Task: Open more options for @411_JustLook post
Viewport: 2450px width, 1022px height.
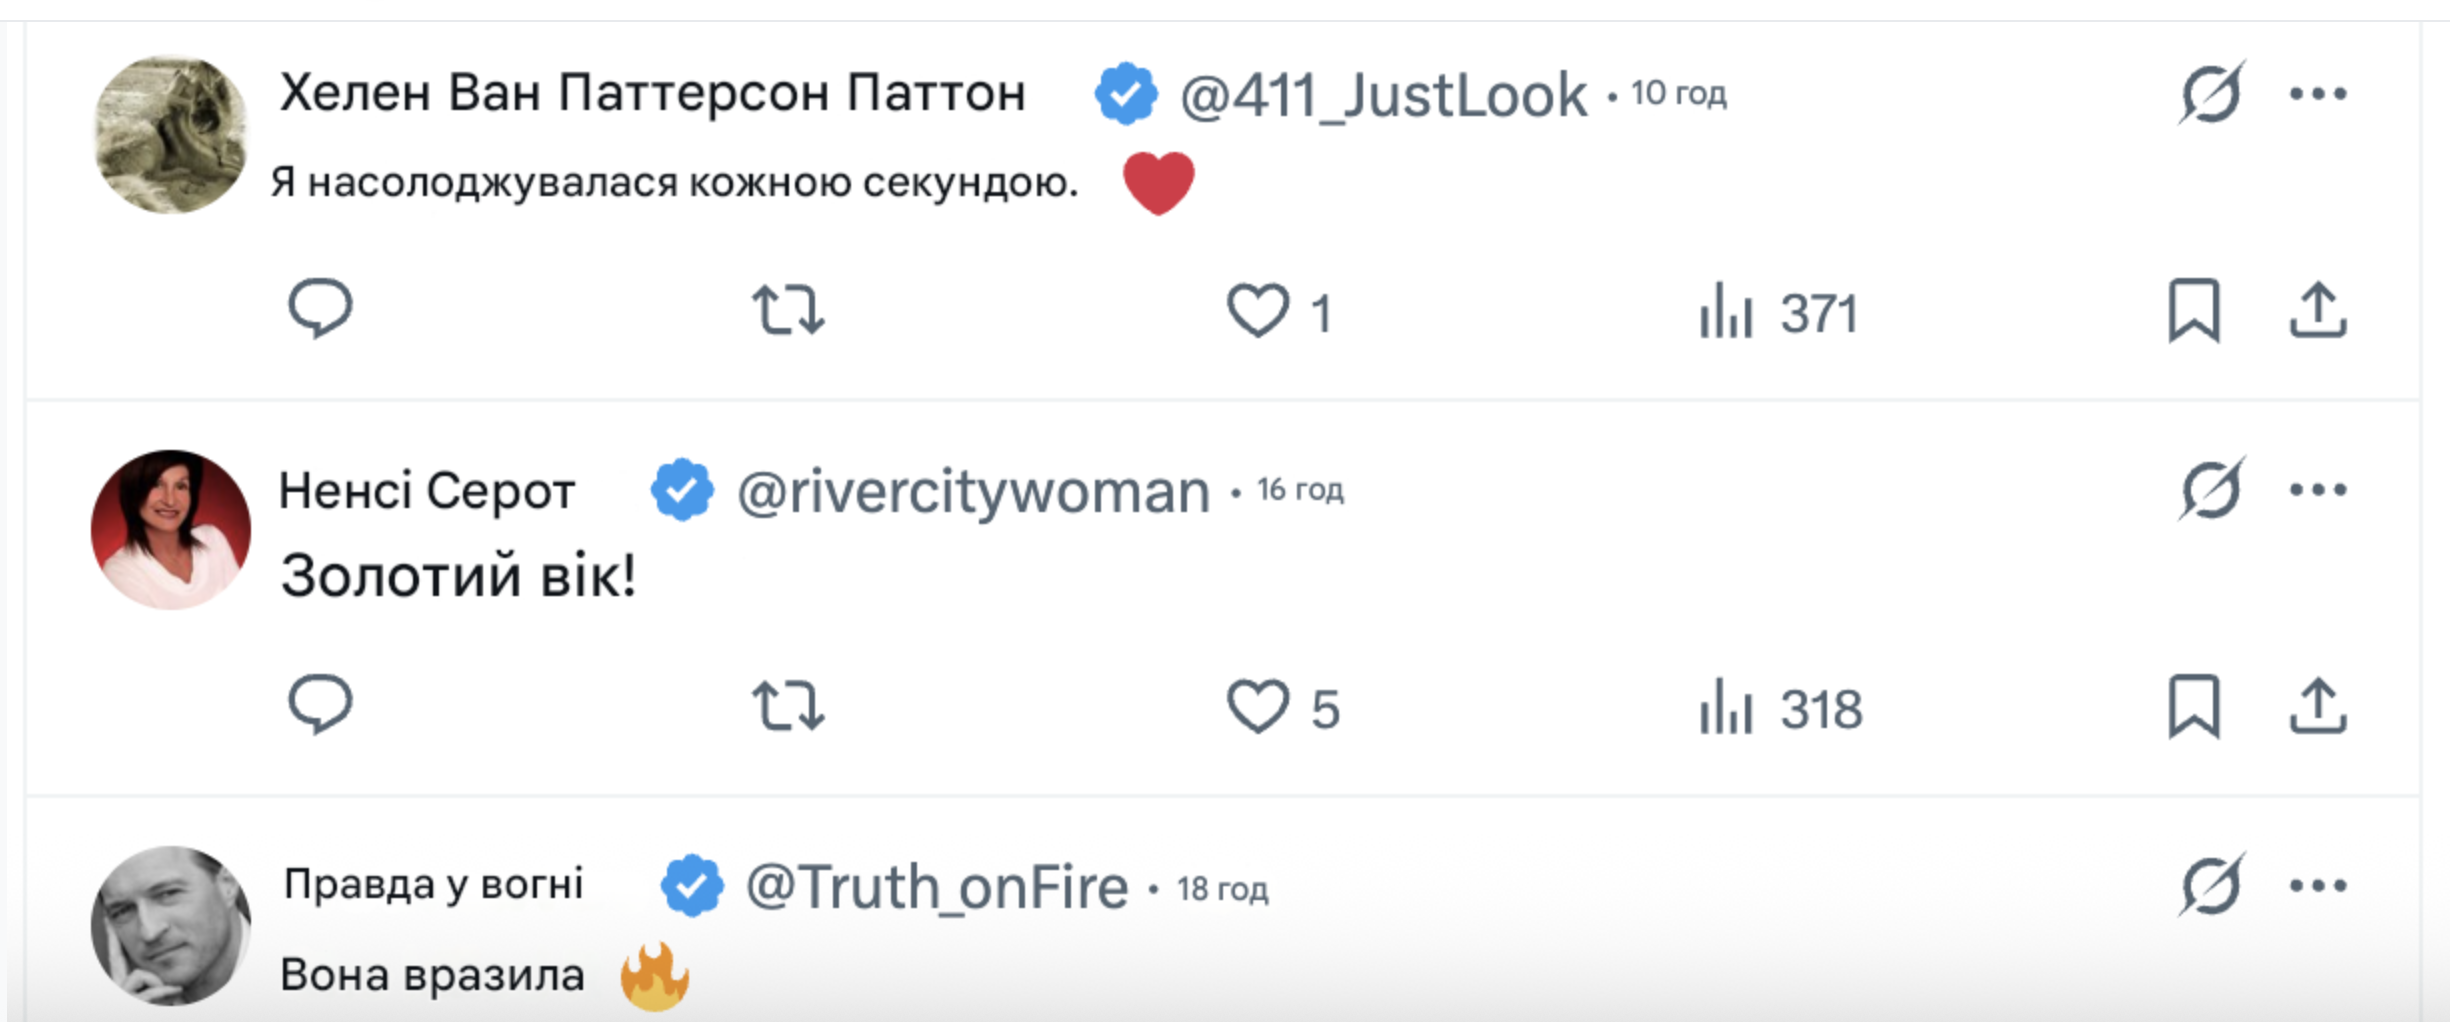Action: [x=2317, y=94]
